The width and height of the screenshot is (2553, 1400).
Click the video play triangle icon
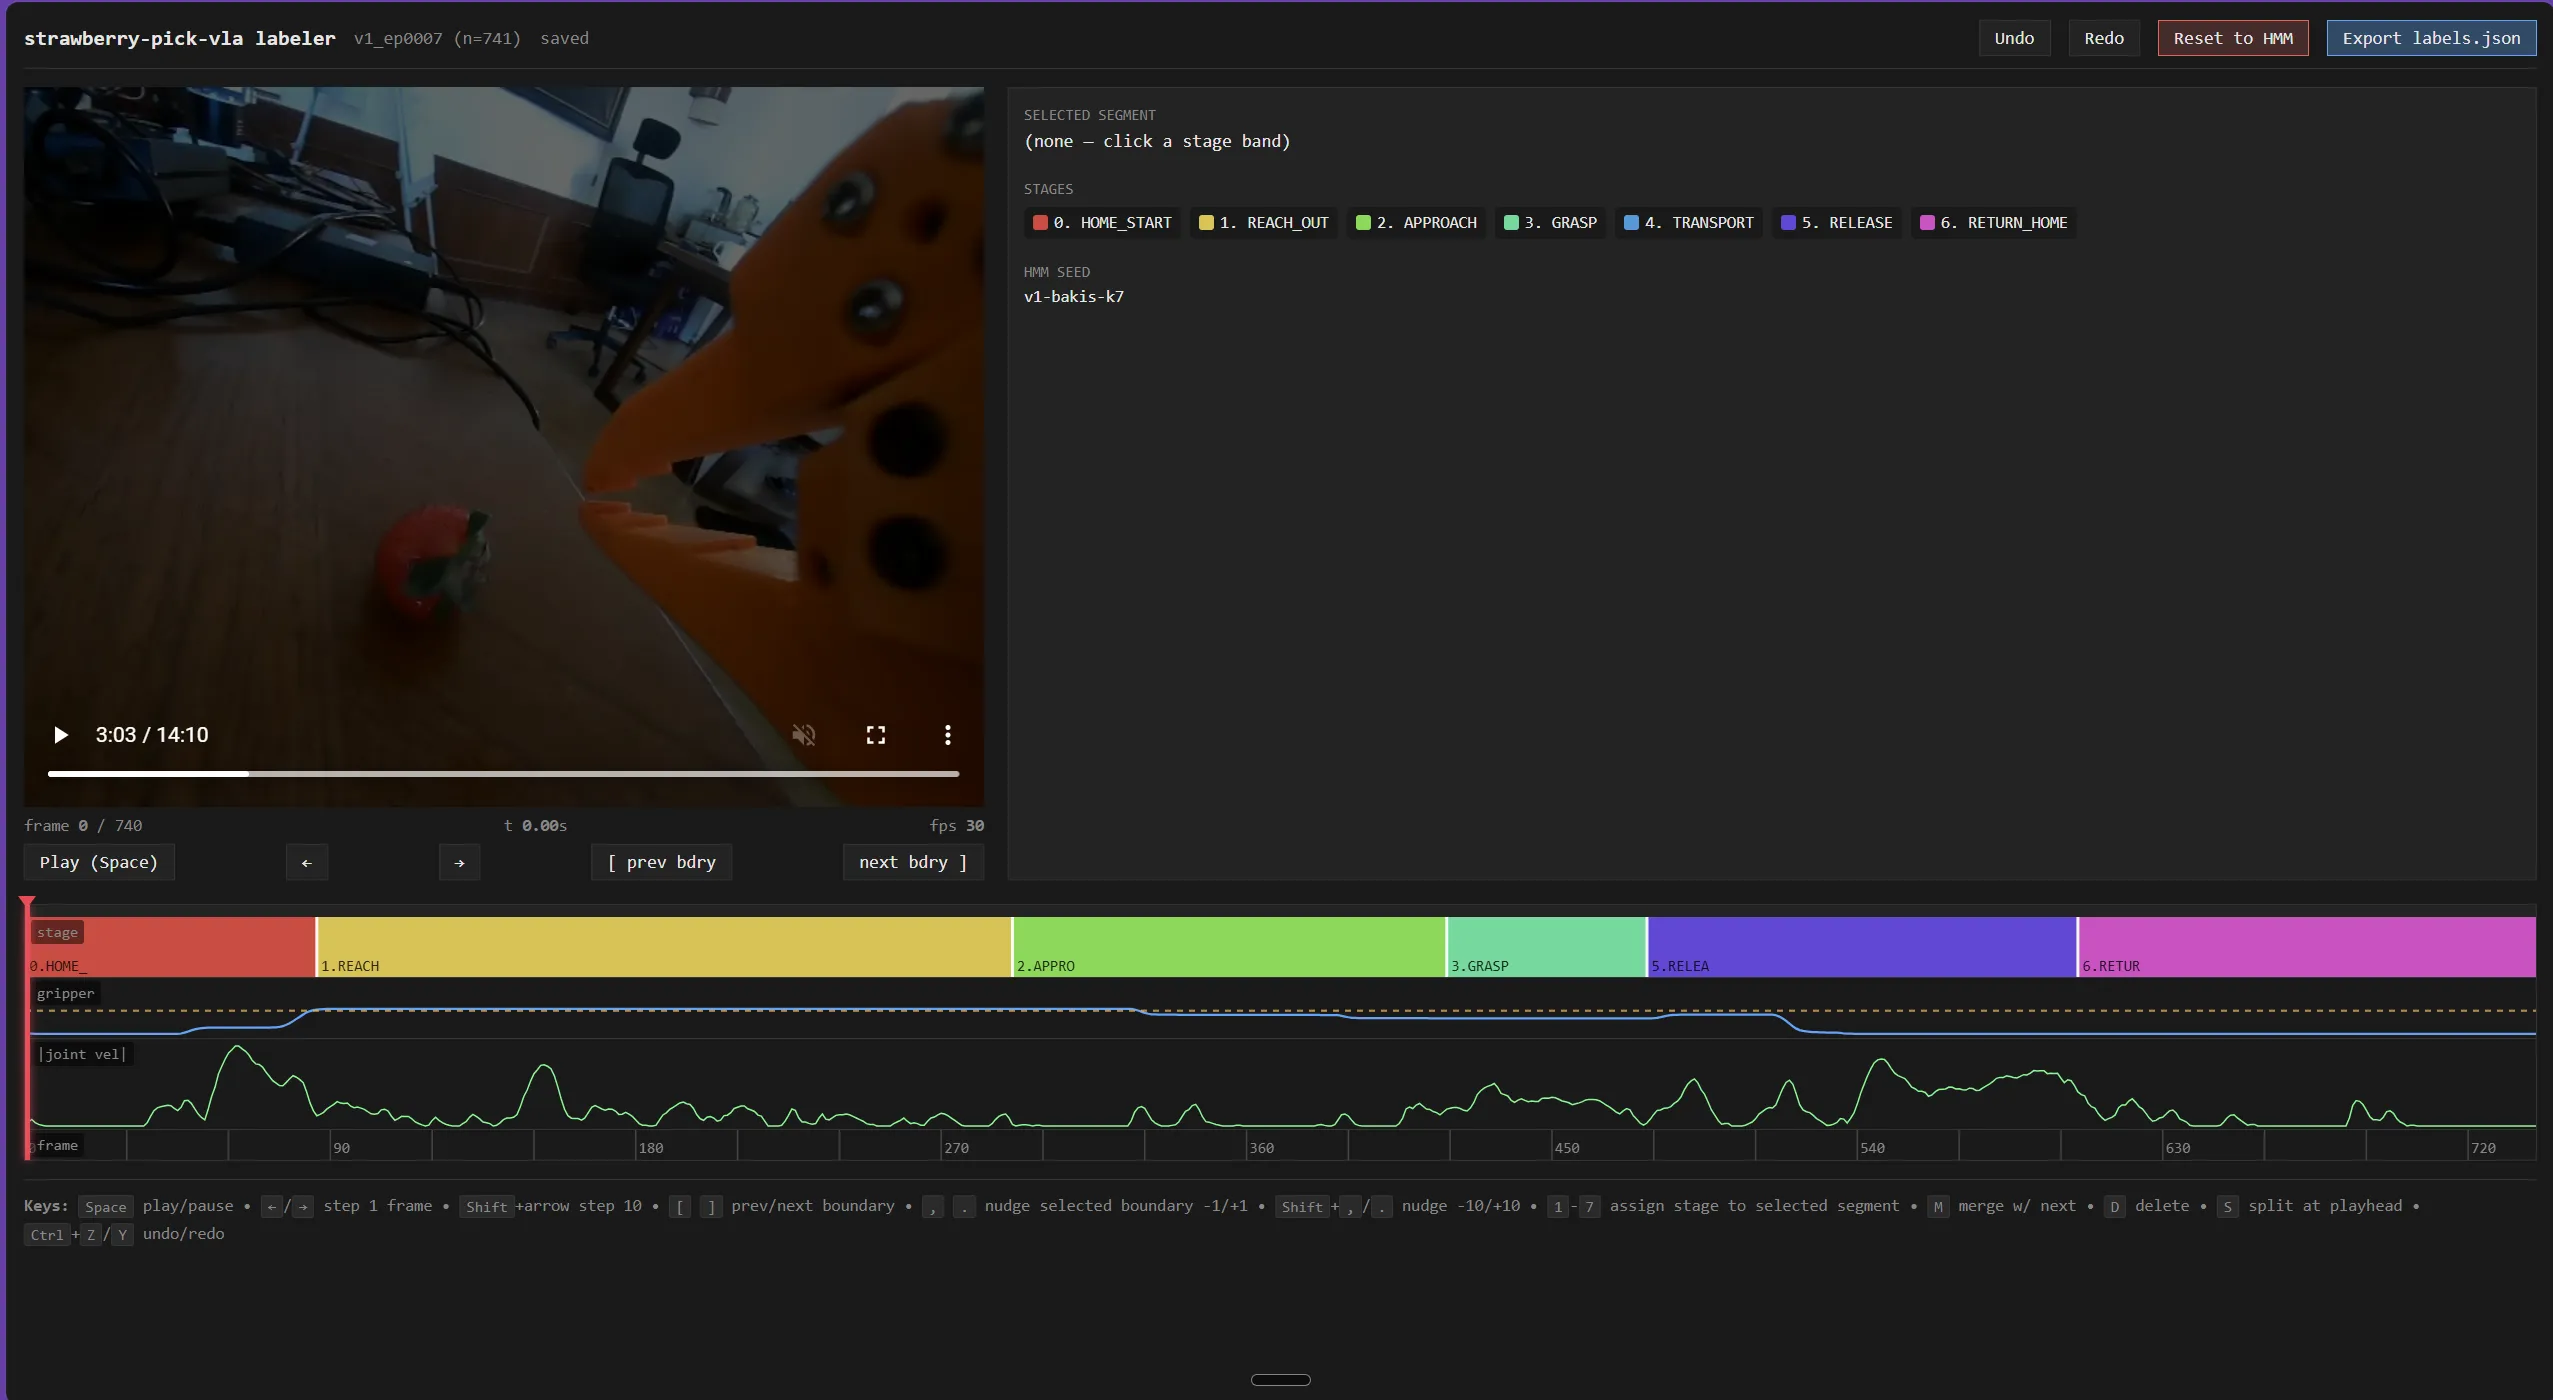coord(60,735)
